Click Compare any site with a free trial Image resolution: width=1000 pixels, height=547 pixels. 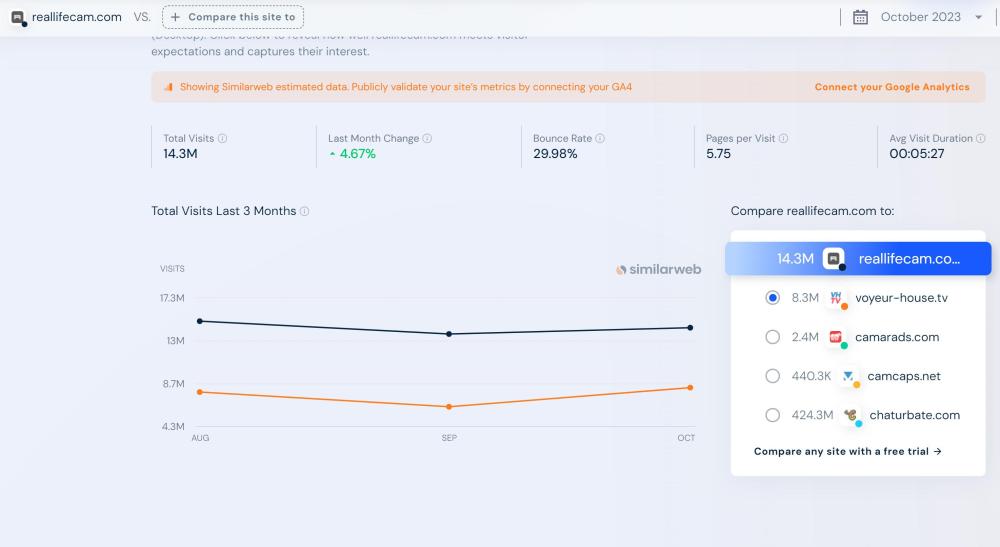tap(848, 452)
